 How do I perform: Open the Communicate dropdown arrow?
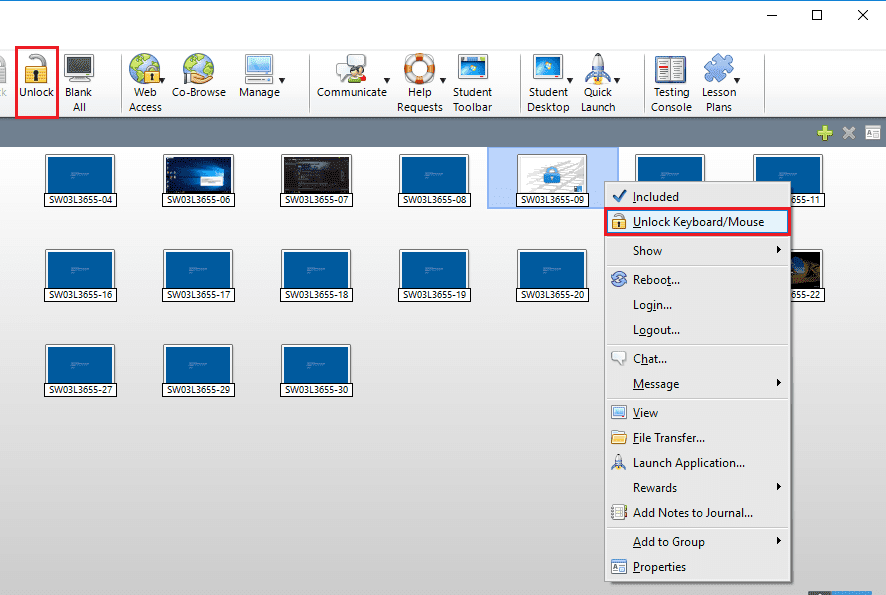pos(387,80)
